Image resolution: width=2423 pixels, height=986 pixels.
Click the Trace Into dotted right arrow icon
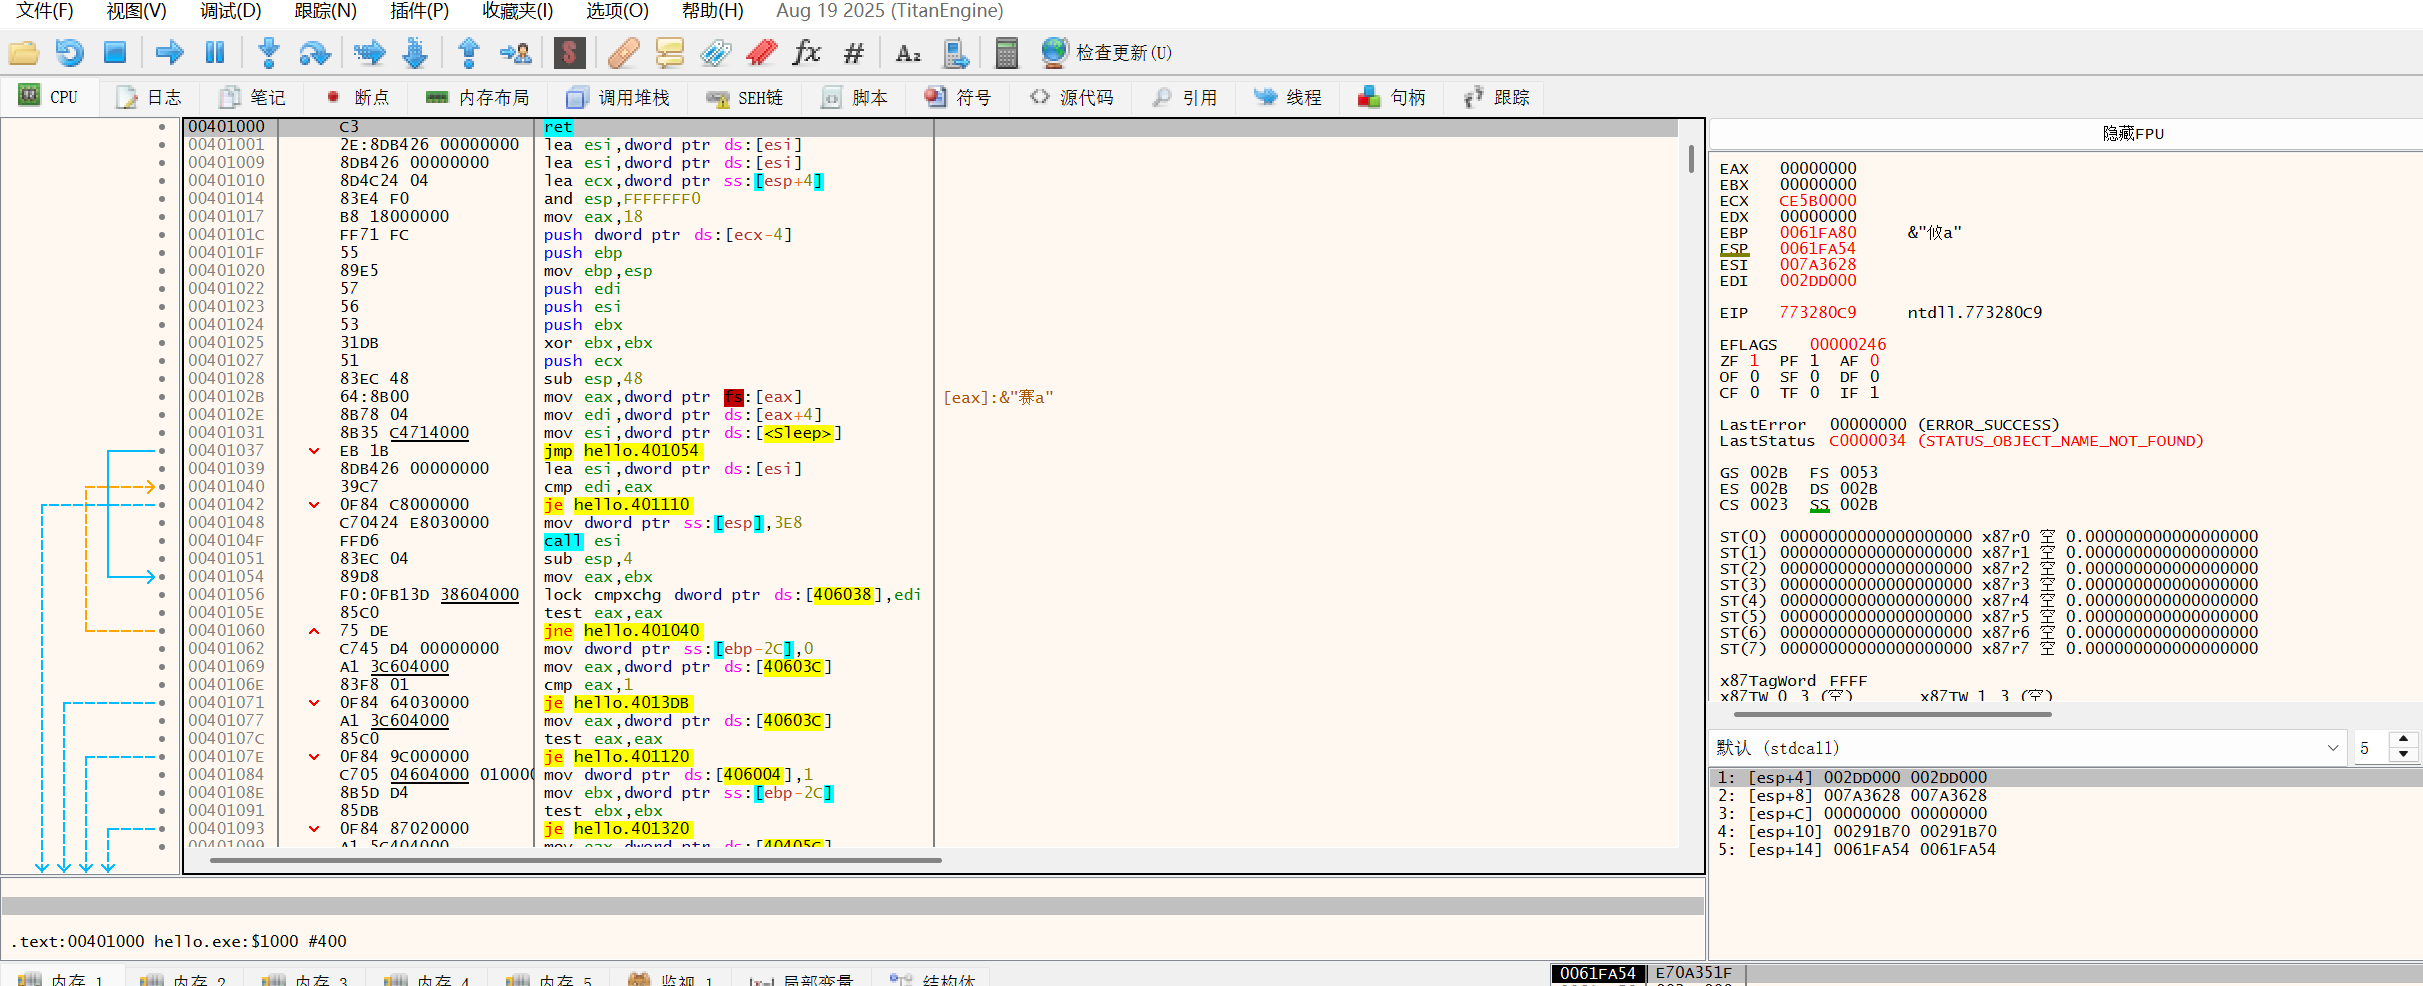pyautogui.click(x=369, y=52)
